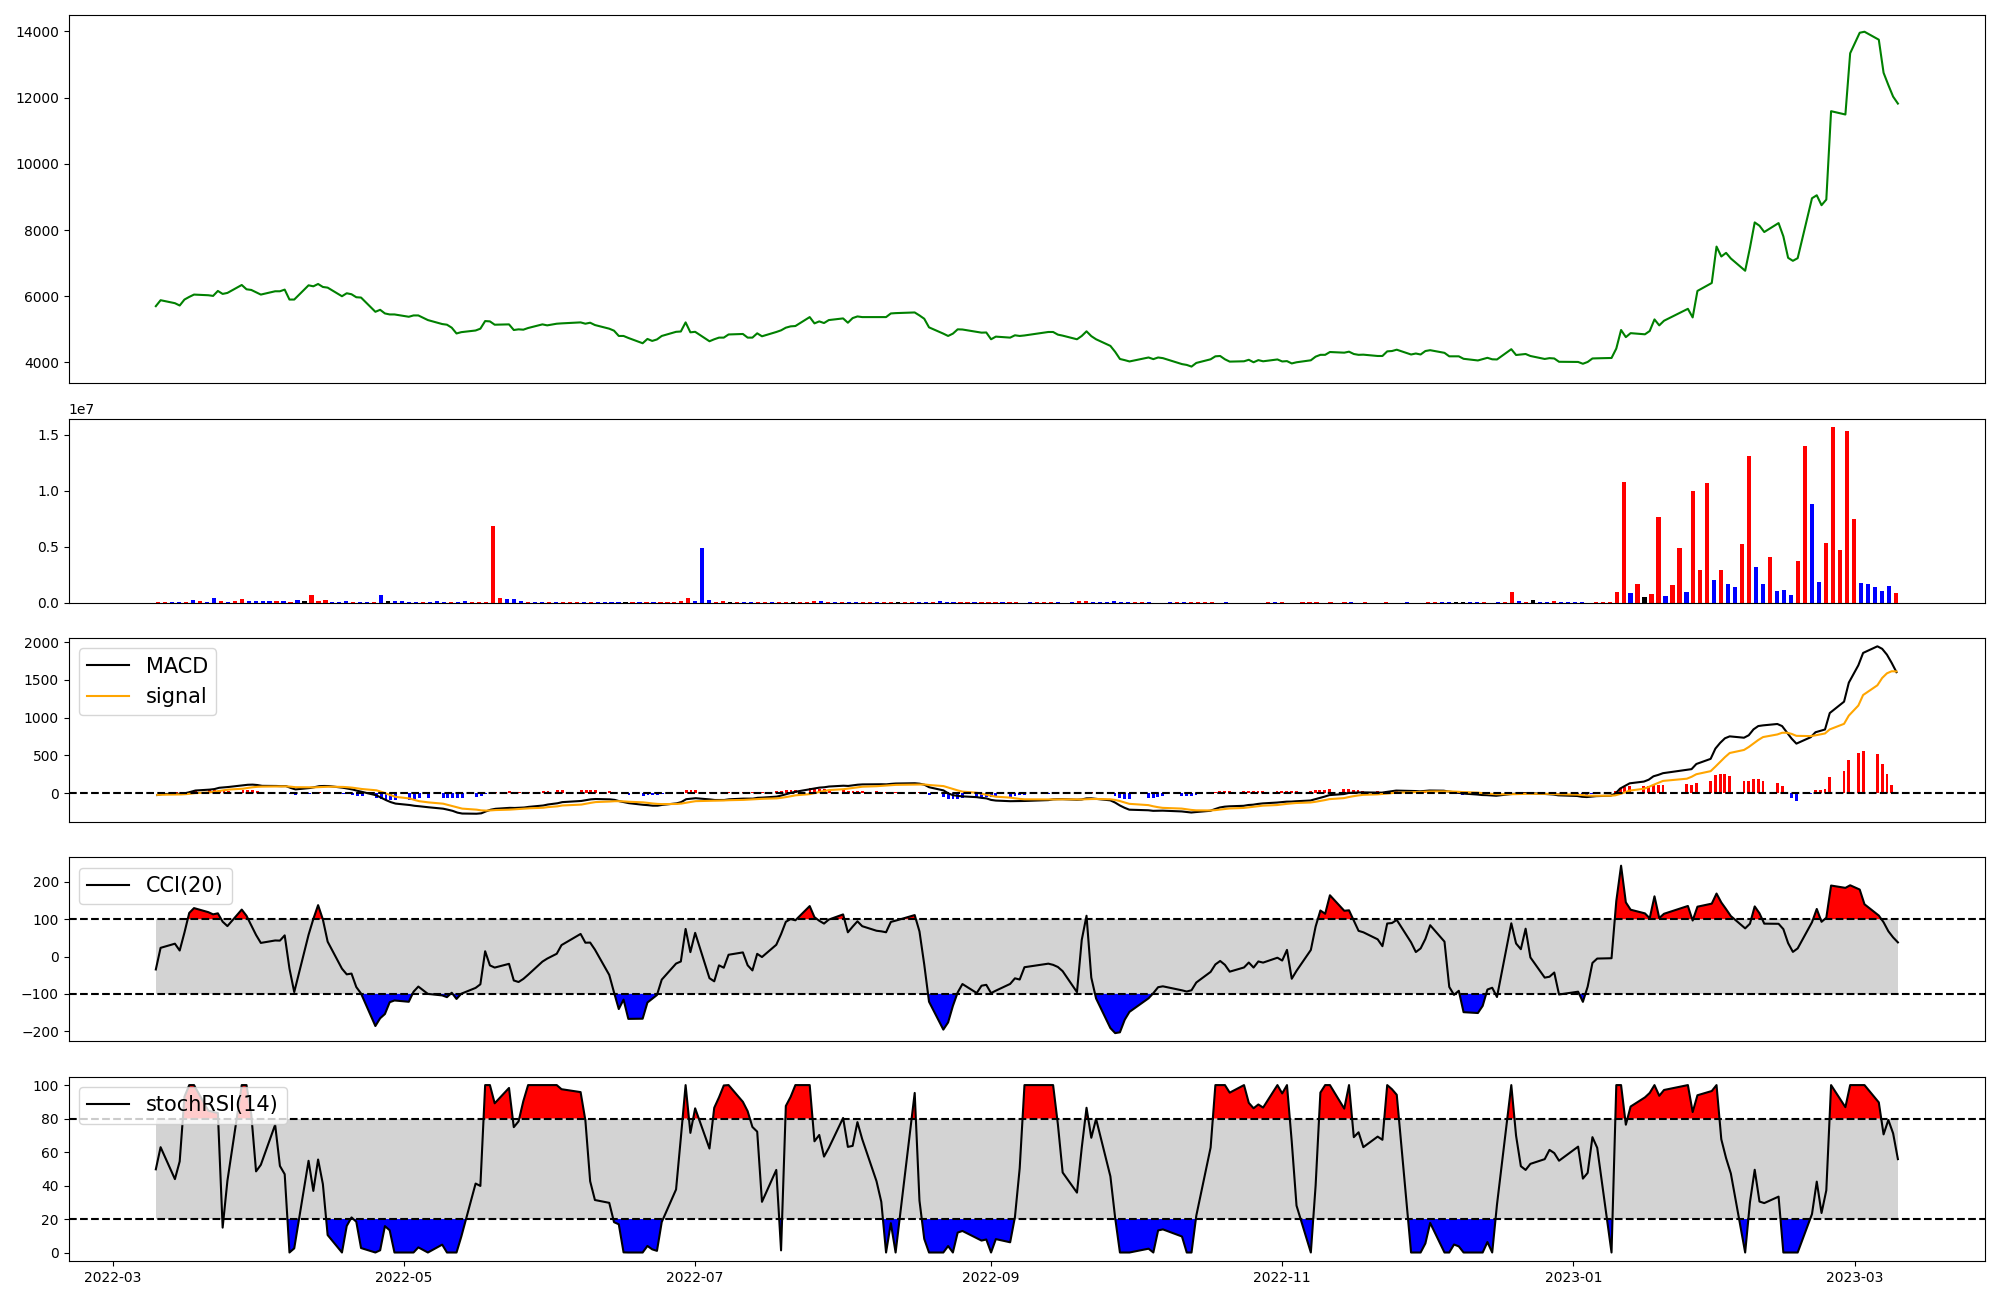2000x1300 pixels.
Task: Click the price line peak near 14000
Action: coord(1863,32)
